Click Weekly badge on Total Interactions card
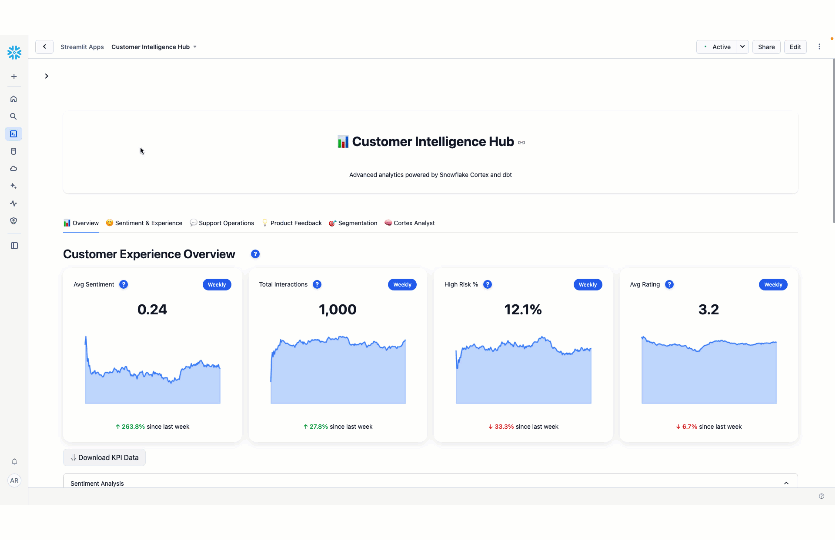This screenshot has width=835, height=540. (402, 284)
